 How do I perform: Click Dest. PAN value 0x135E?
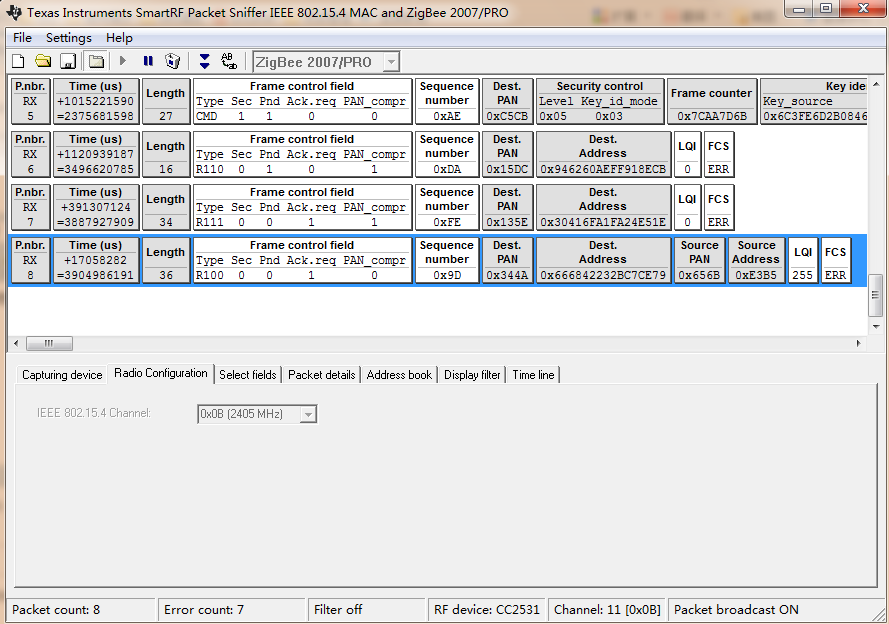(507, 222)
